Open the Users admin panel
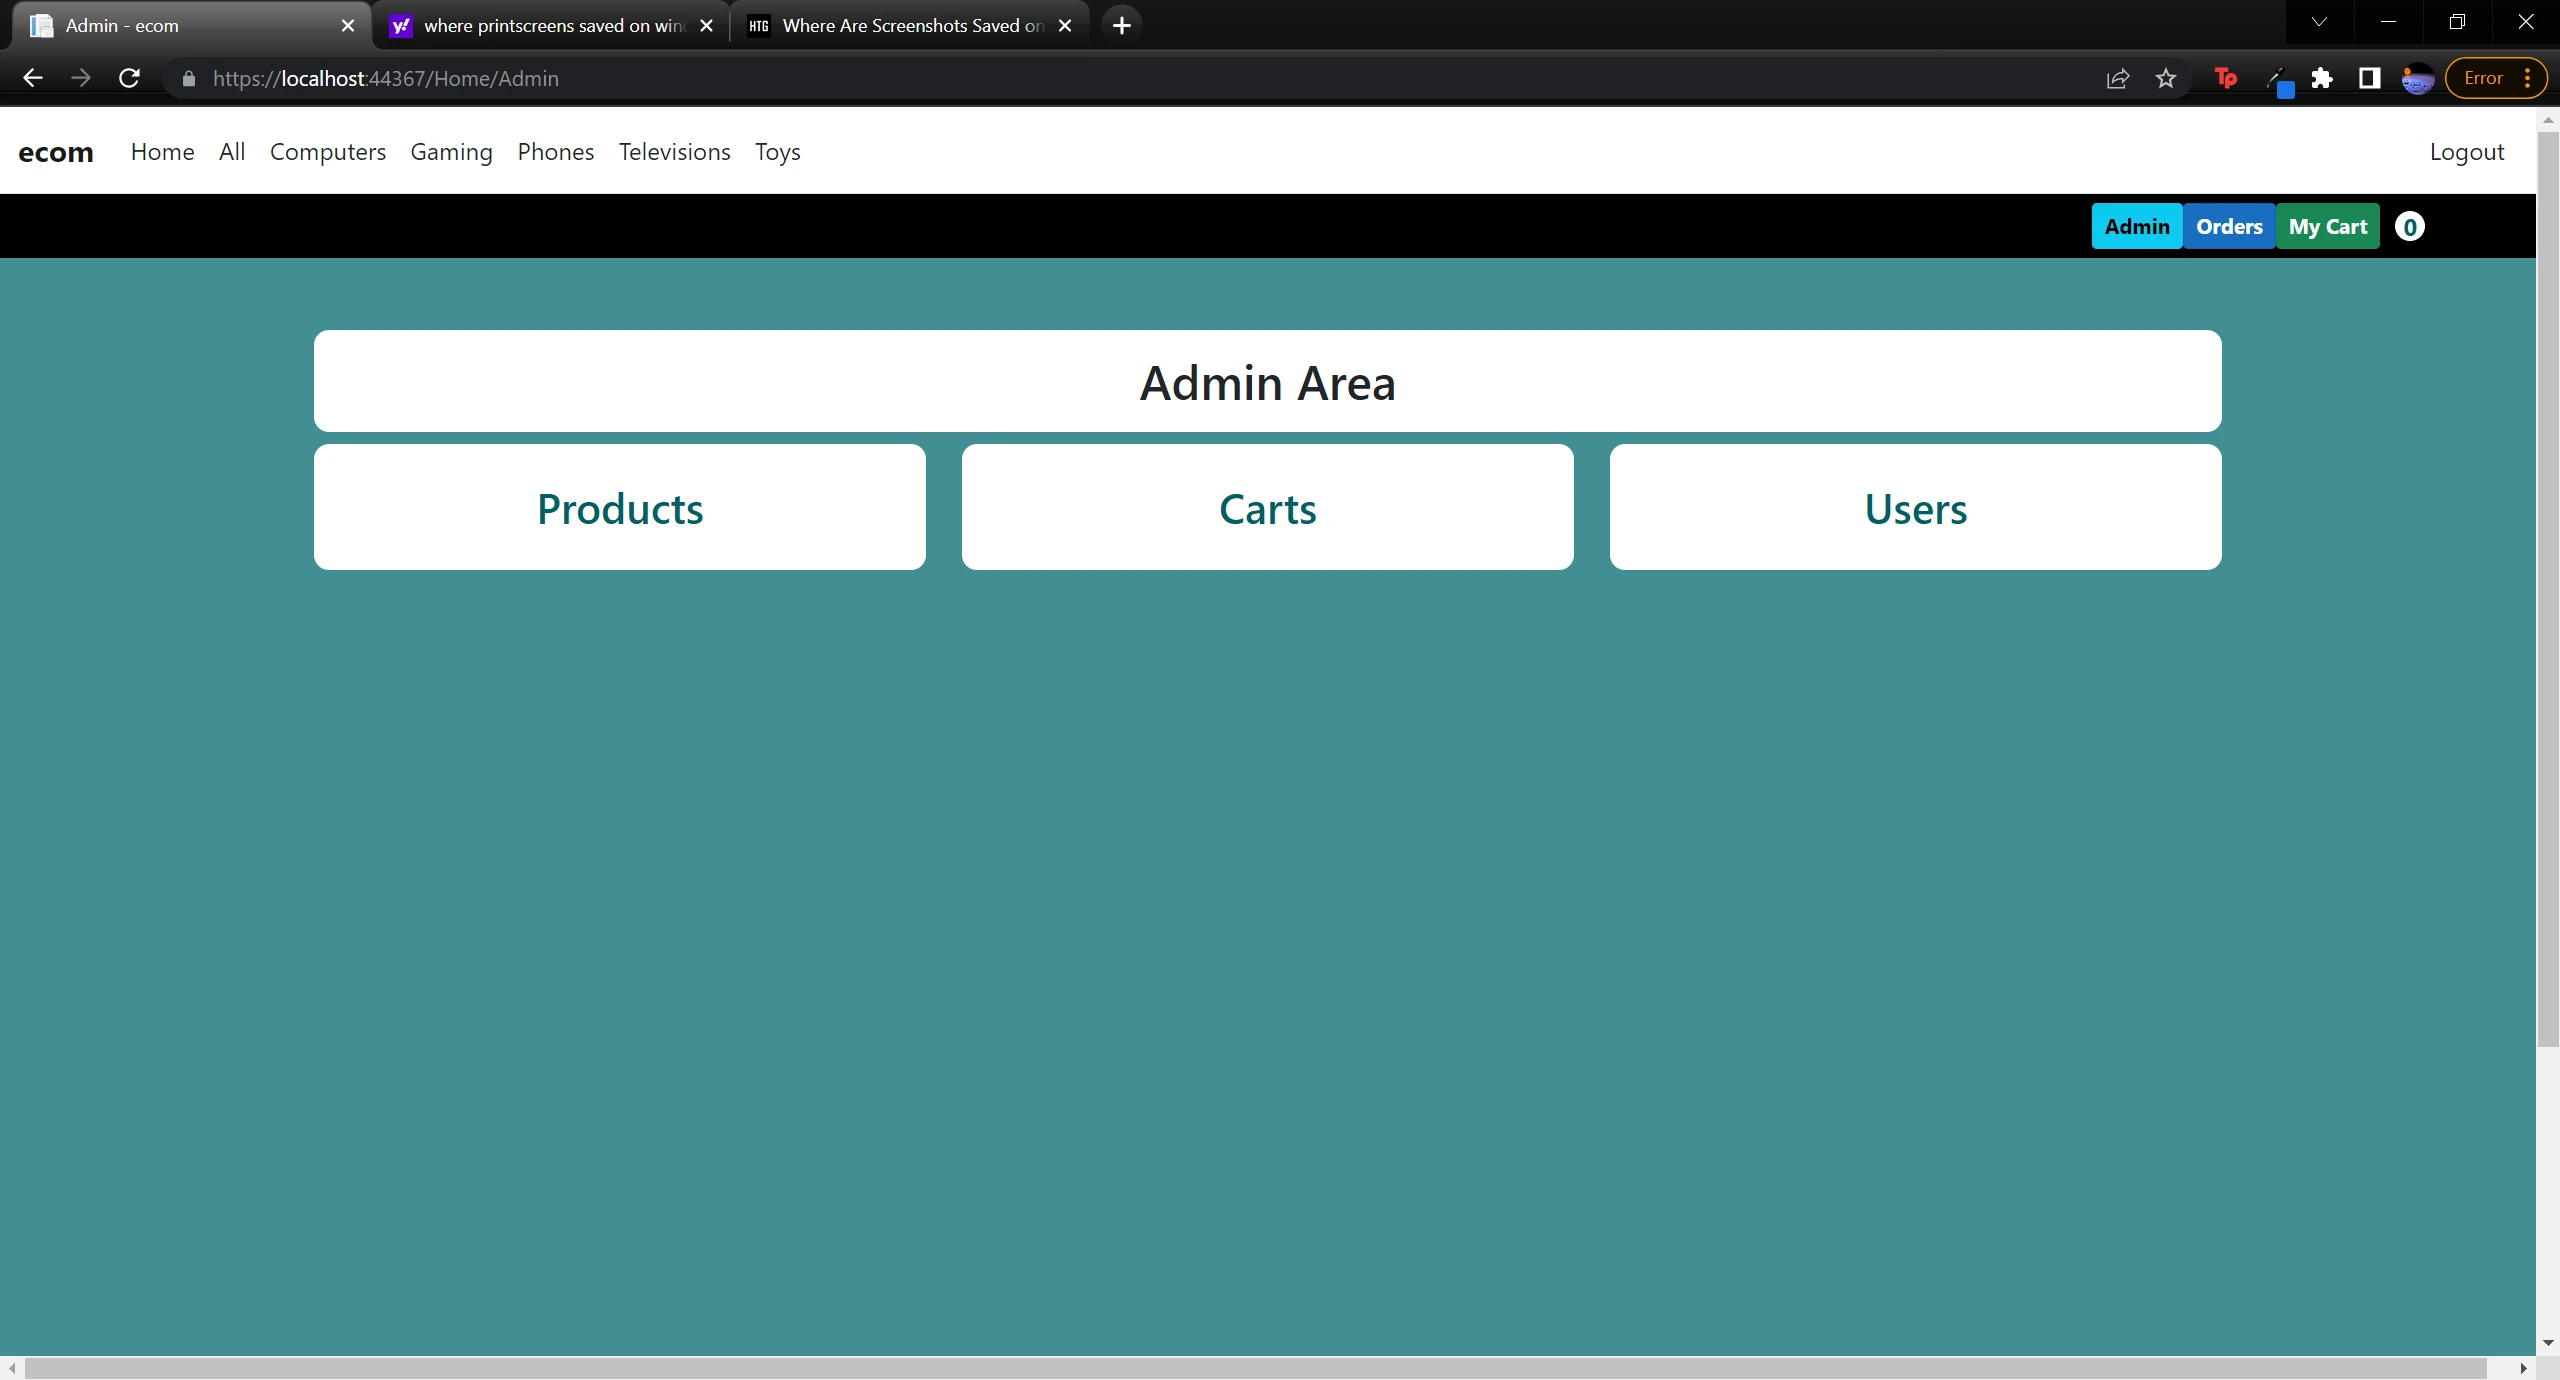The width and height of the screenshot is (2560, 1380). pos(1915,508)
